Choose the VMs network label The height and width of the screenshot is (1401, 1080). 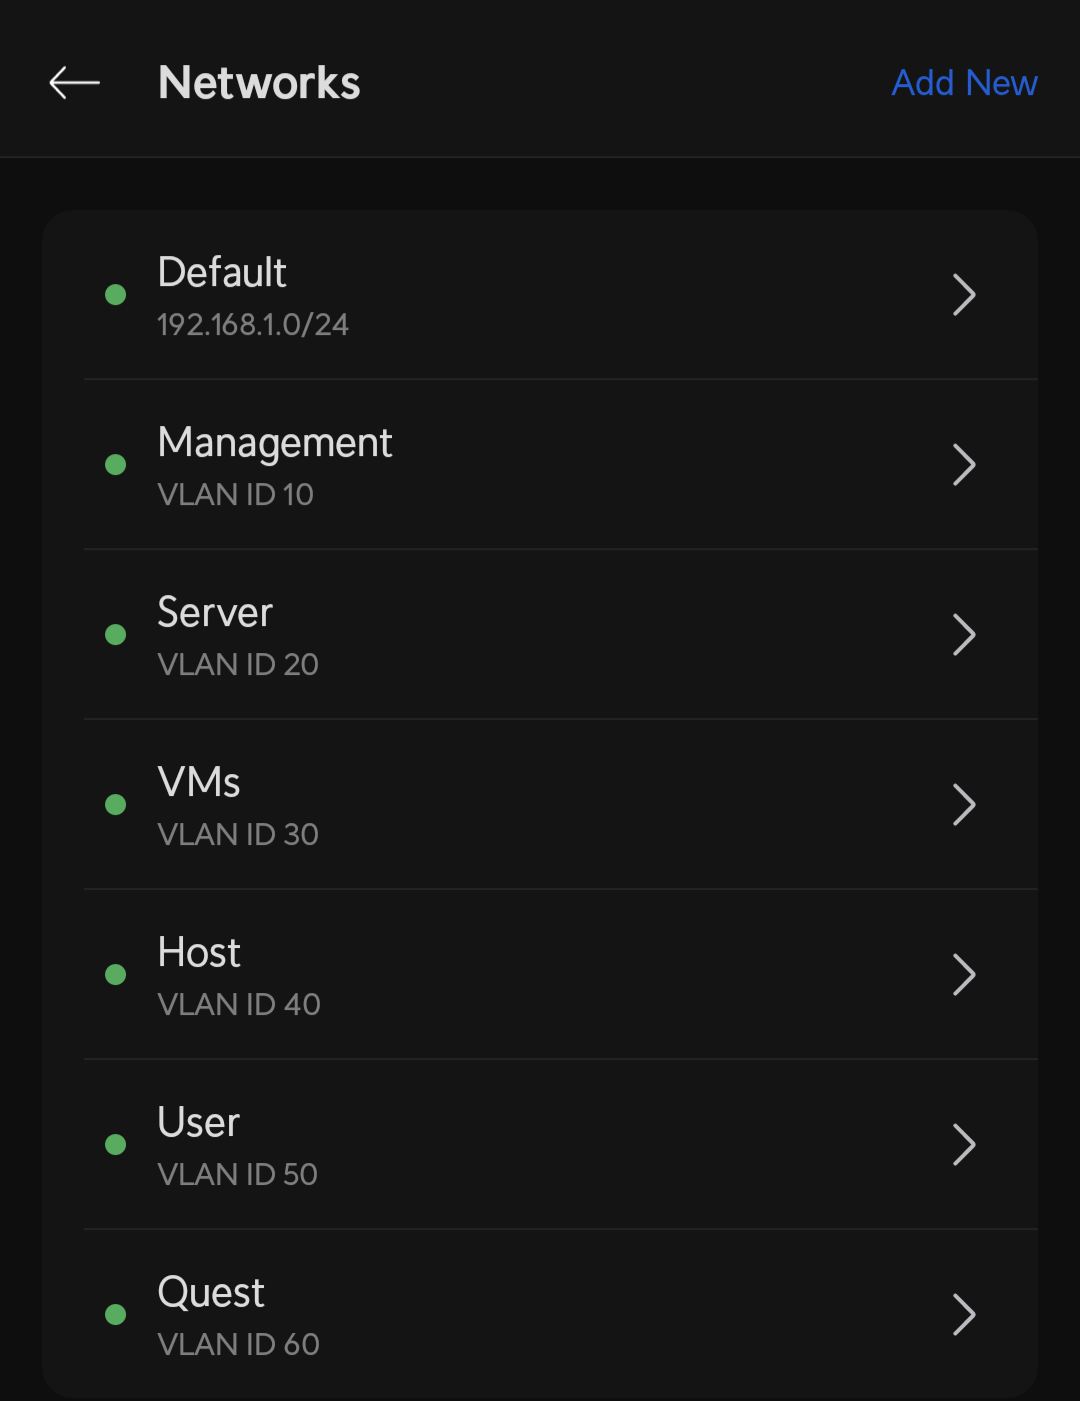click(x=199, y=782)
